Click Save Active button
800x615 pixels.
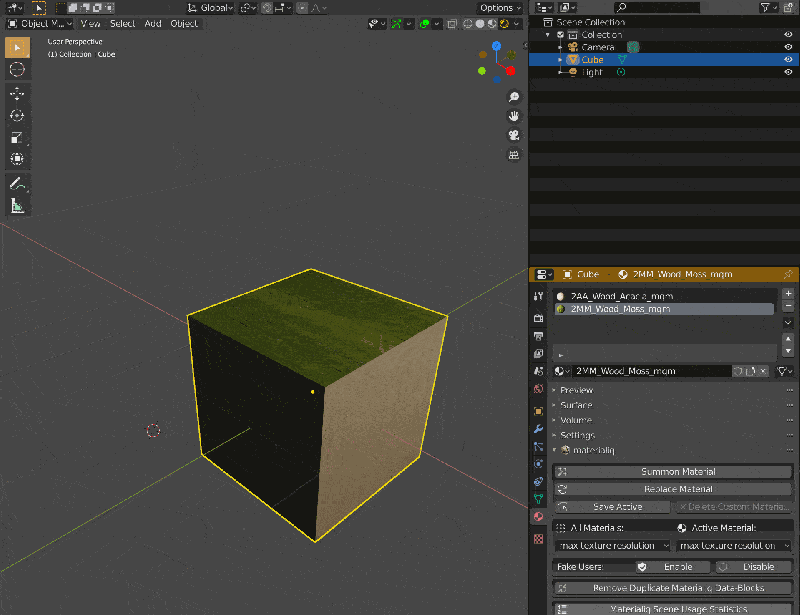(x=612, y=507)
